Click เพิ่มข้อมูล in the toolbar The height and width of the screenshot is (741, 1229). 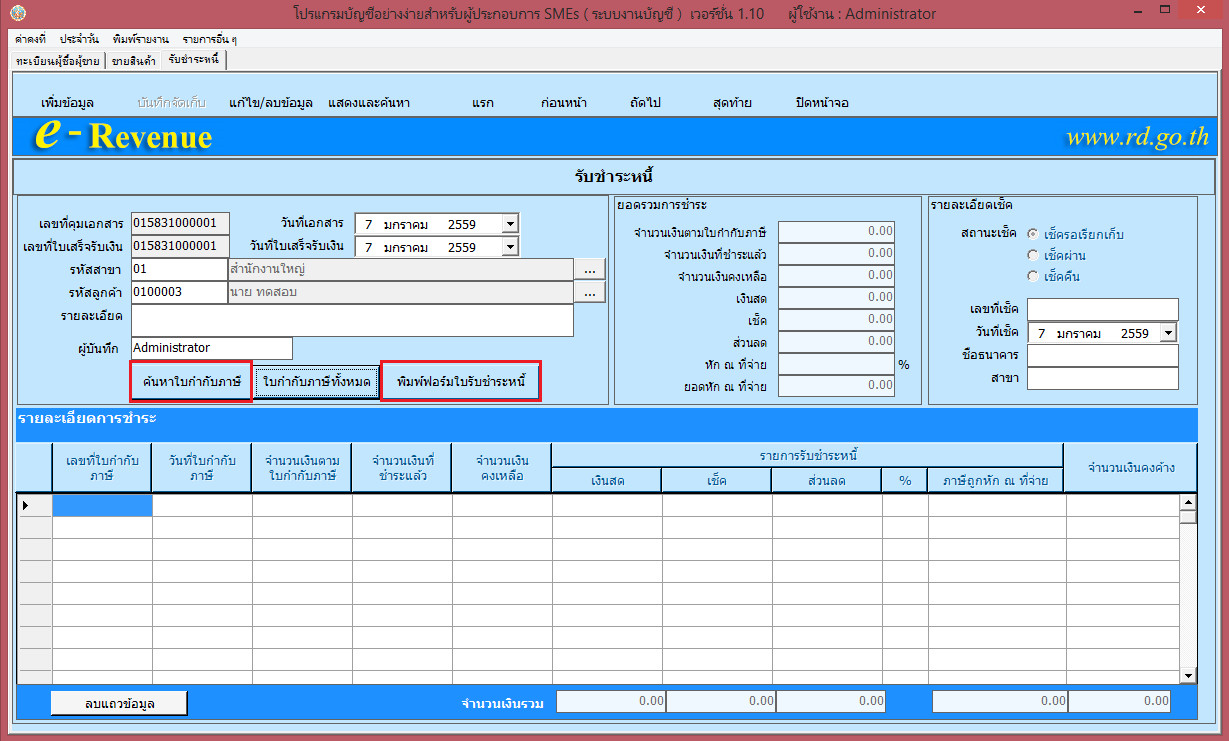[x=68, y=103]
